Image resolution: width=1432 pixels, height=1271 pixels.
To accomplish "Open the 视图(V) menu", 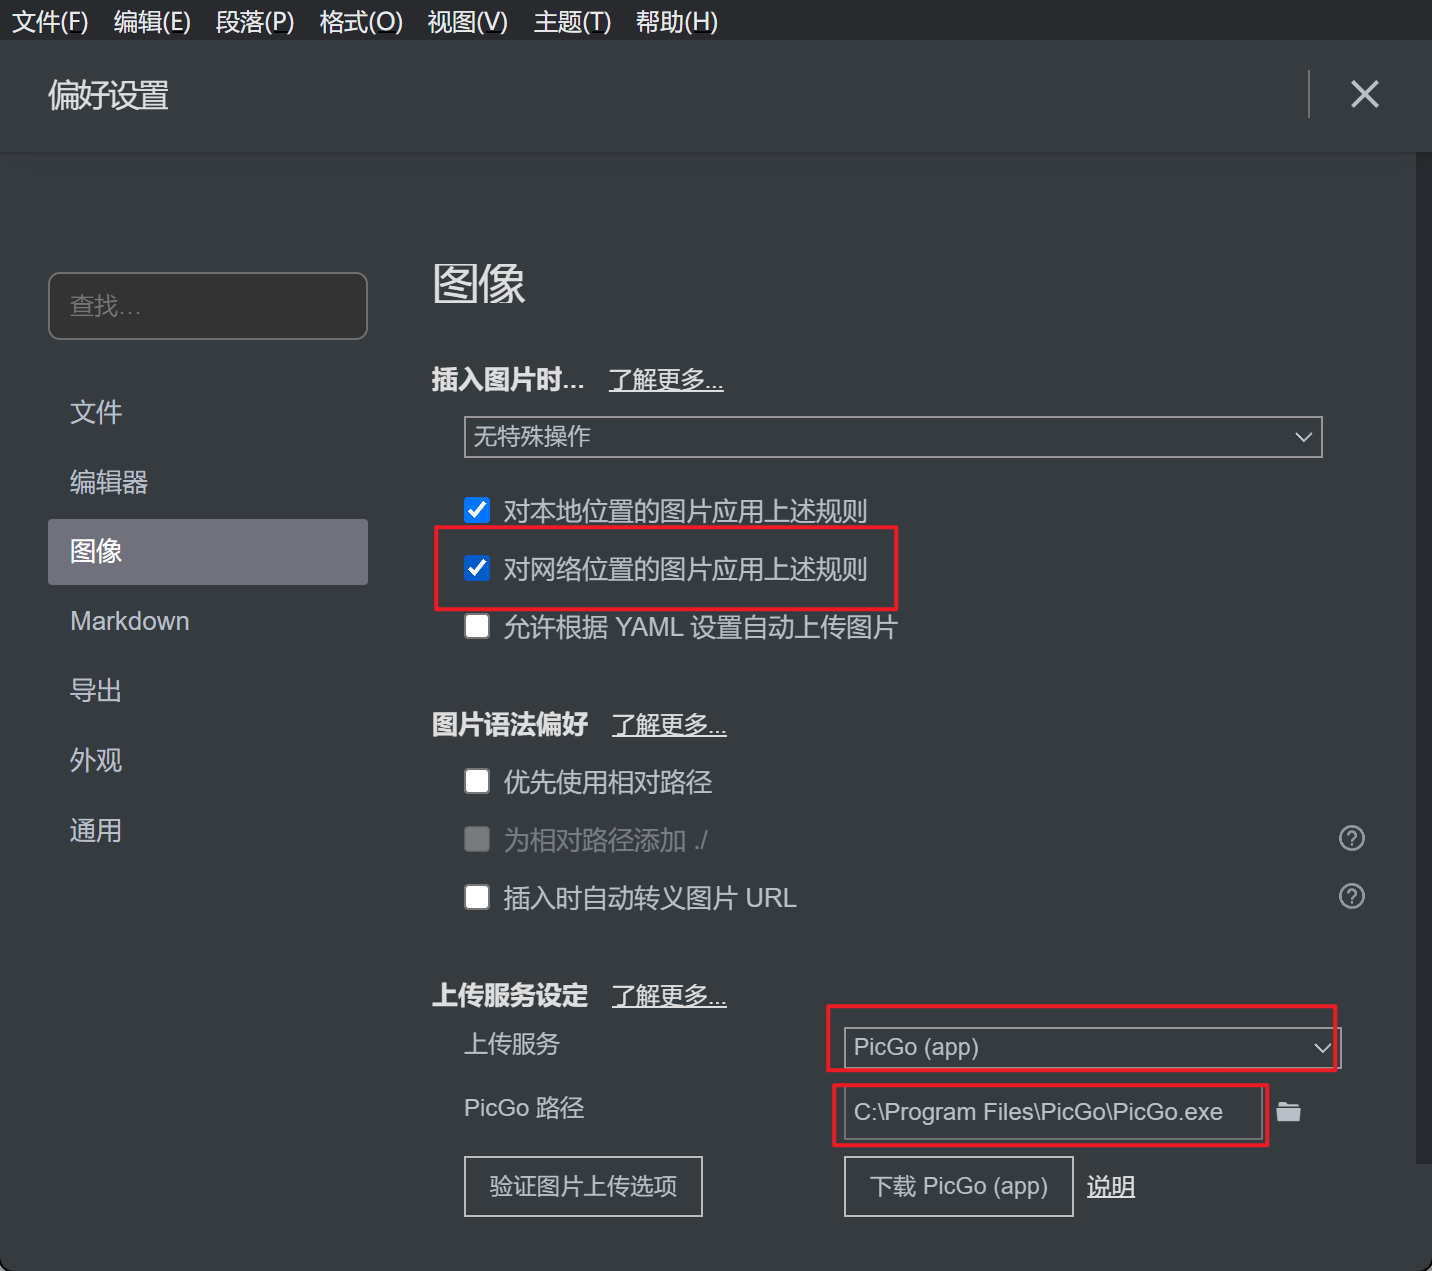I will [x=468, y=21].
